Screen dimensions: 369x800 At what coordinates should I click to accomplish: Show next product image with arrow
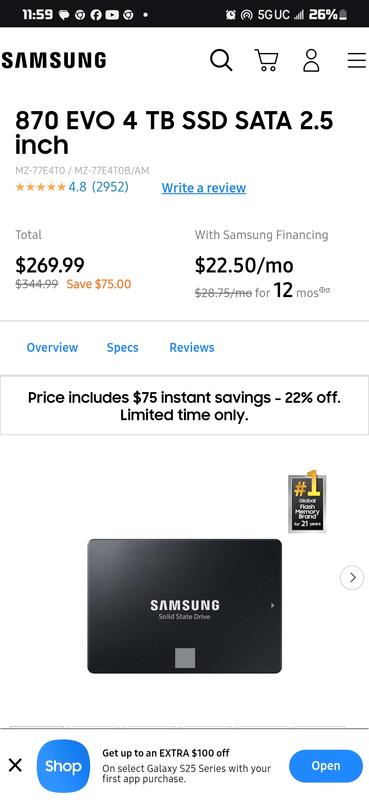[352, 578]
